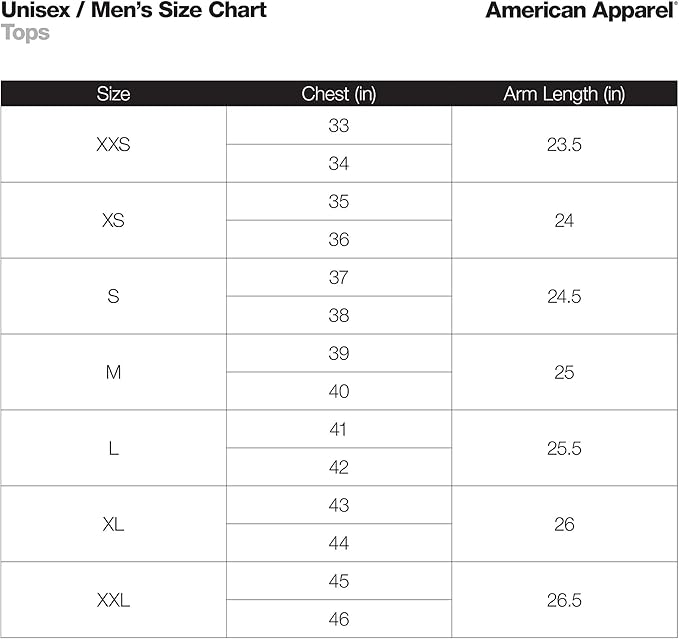Select the M size cell
This screenshot has height=639, width=679.
pos(113,372)
